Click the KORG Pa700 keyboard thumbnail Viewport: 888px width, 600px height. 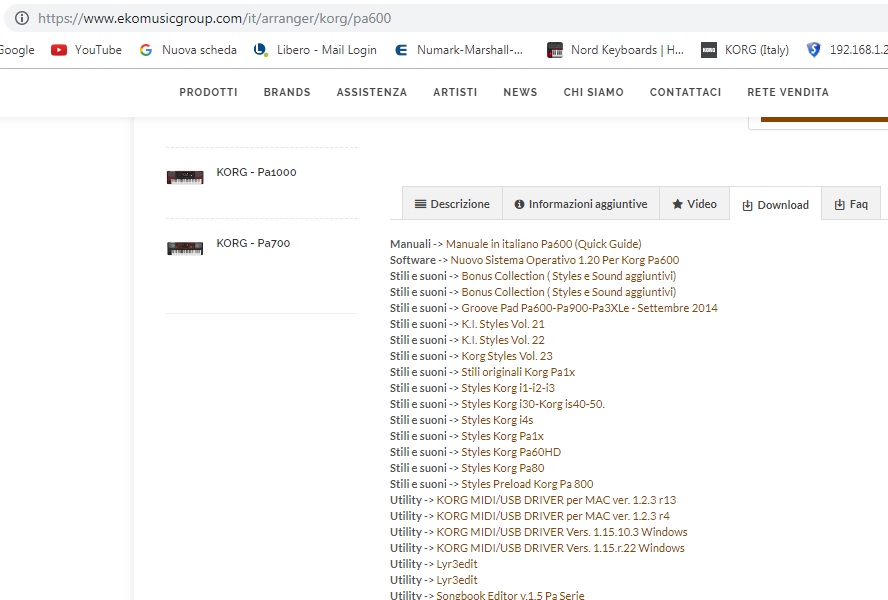[x=185, y=248]
